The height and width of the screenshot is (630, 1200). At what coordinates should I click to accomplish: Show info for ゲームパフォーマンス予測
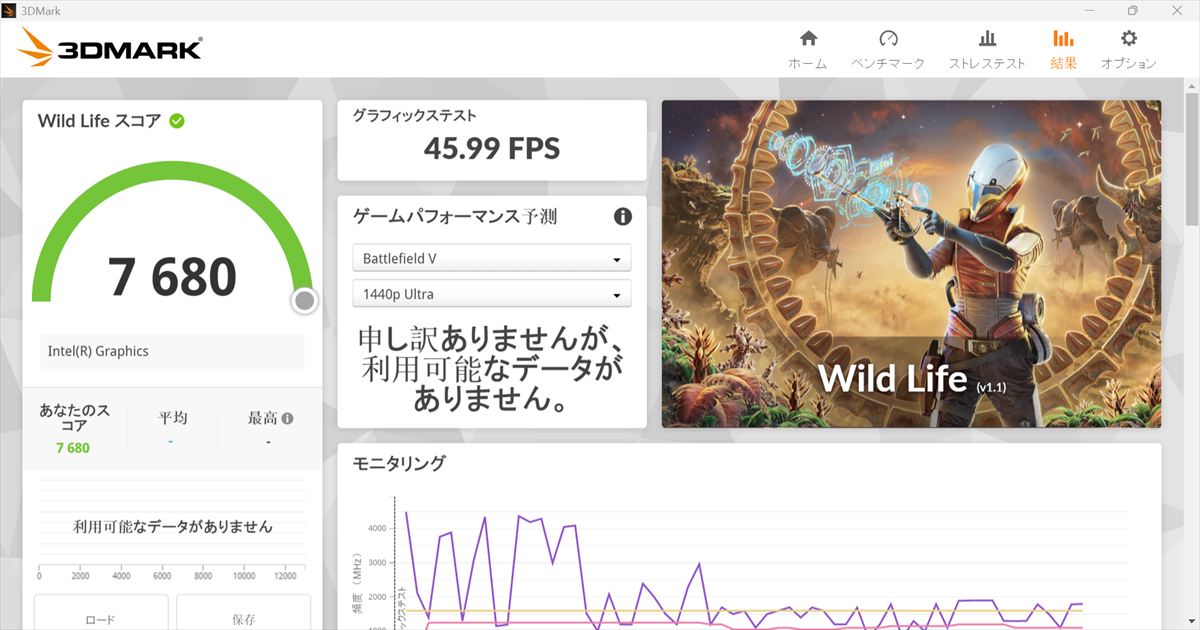pyautogui.click(x=622, y=216)
